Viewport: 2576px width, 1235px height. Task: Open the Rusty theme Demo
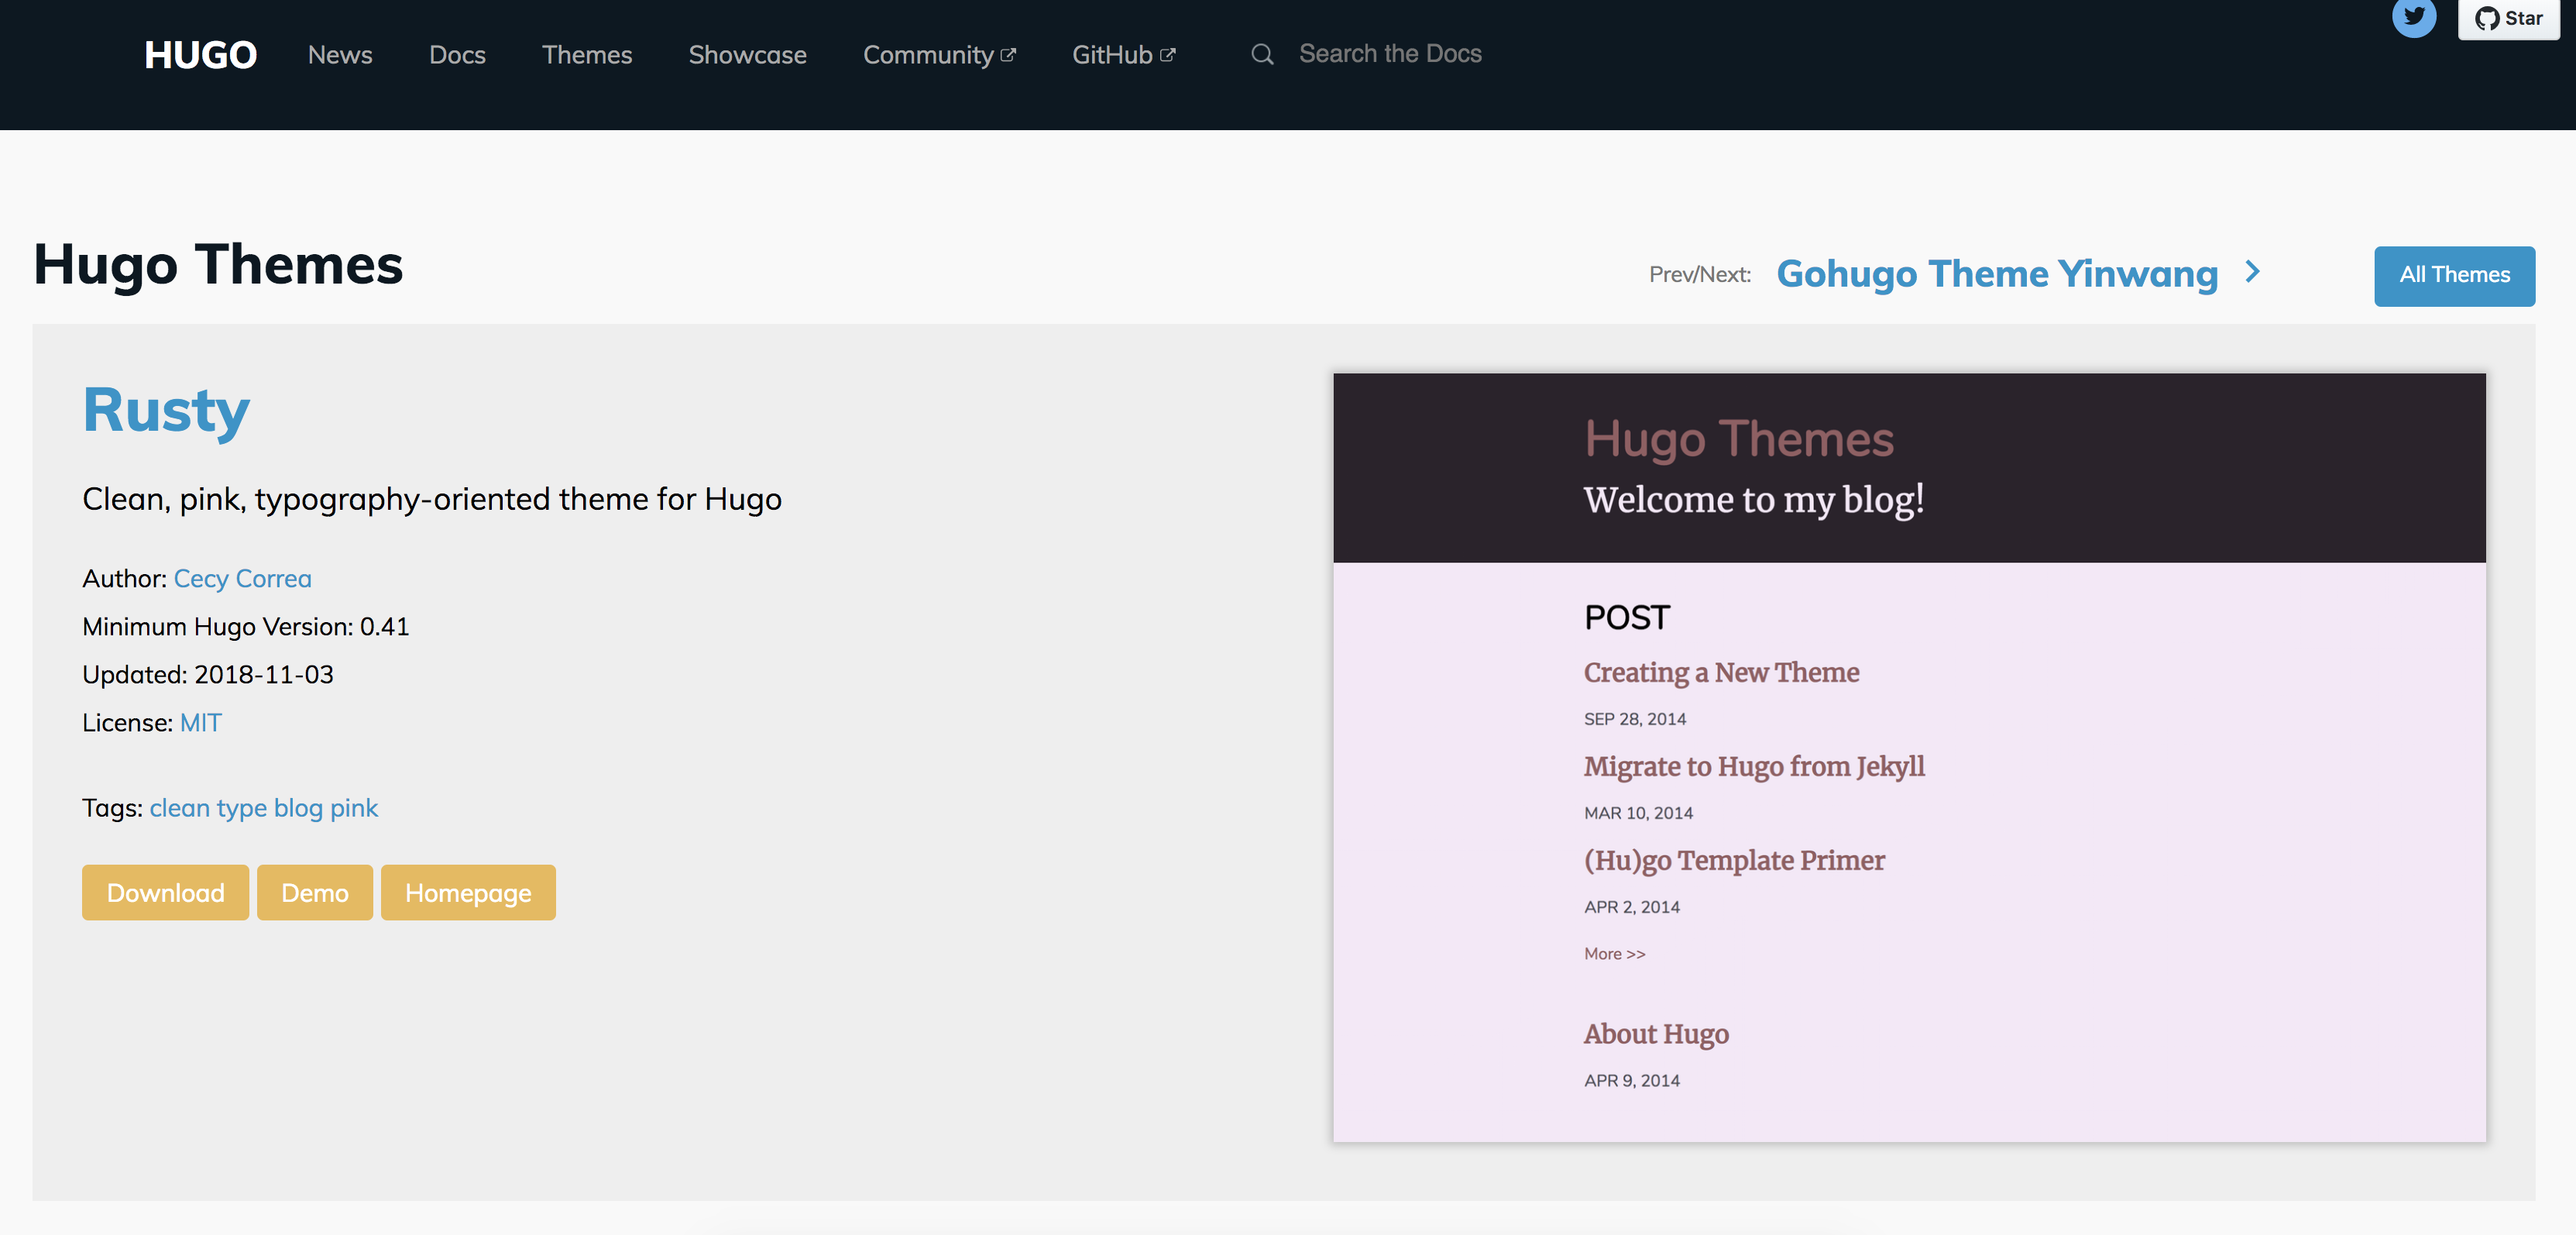[314, 892]
